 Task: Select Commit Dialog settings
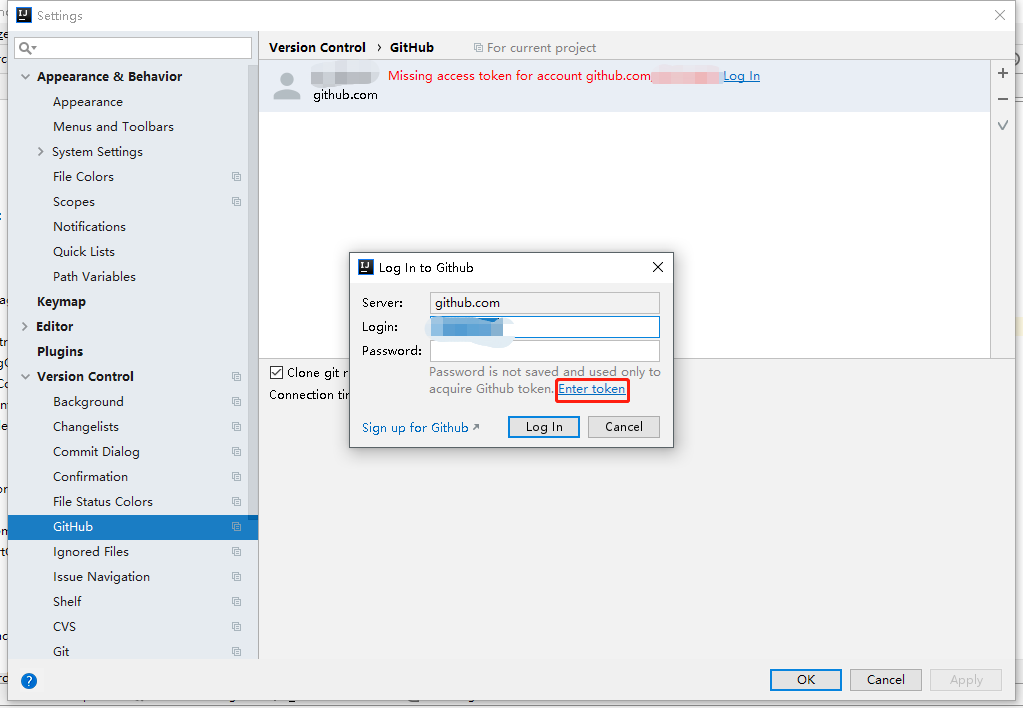pos(97,452)
